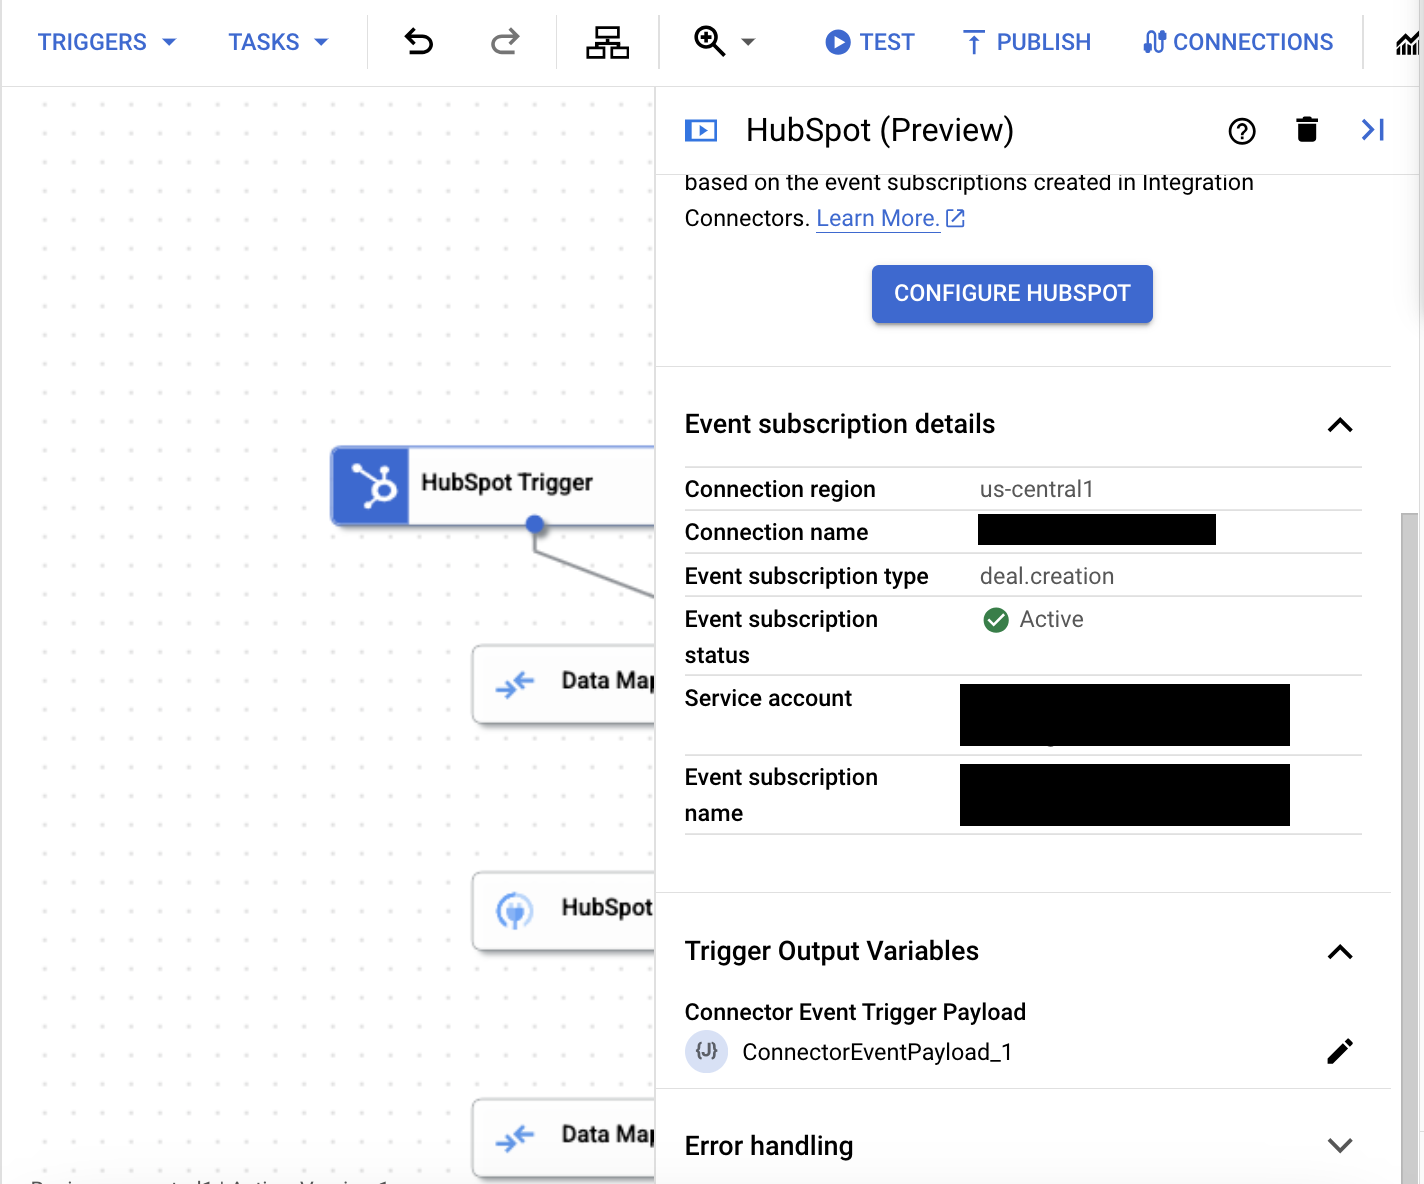
Task: Delete the HubSpot trigger using trash icon
Action: click(x=1306, y=129)
